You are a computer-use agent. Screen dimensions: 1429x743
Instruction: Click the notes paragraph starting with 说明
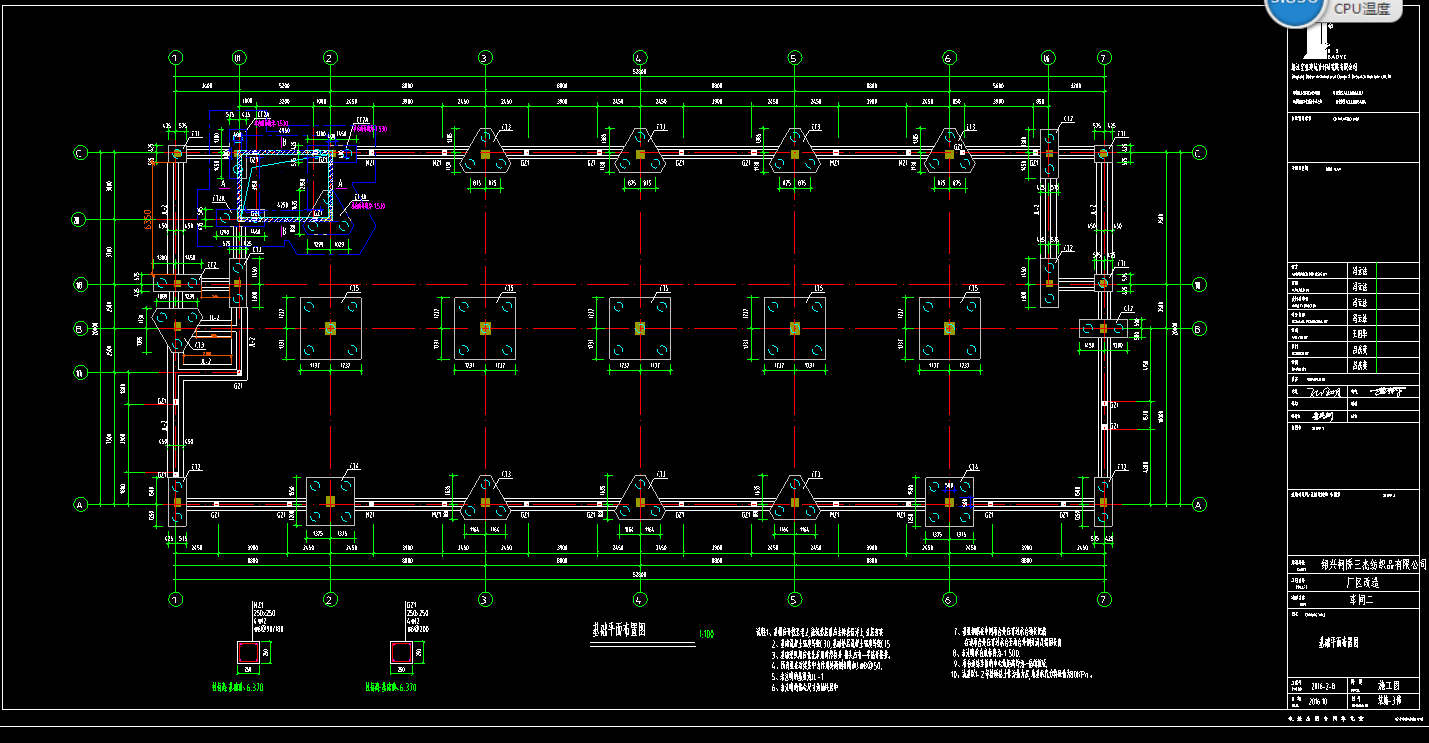click(x=824, y=660)
